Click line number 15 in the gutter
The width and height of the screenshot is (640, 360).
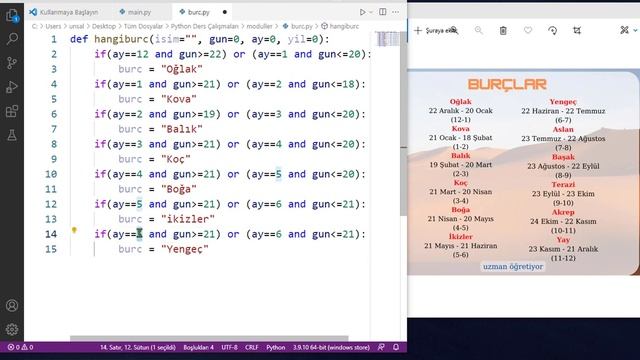(51, 249)
